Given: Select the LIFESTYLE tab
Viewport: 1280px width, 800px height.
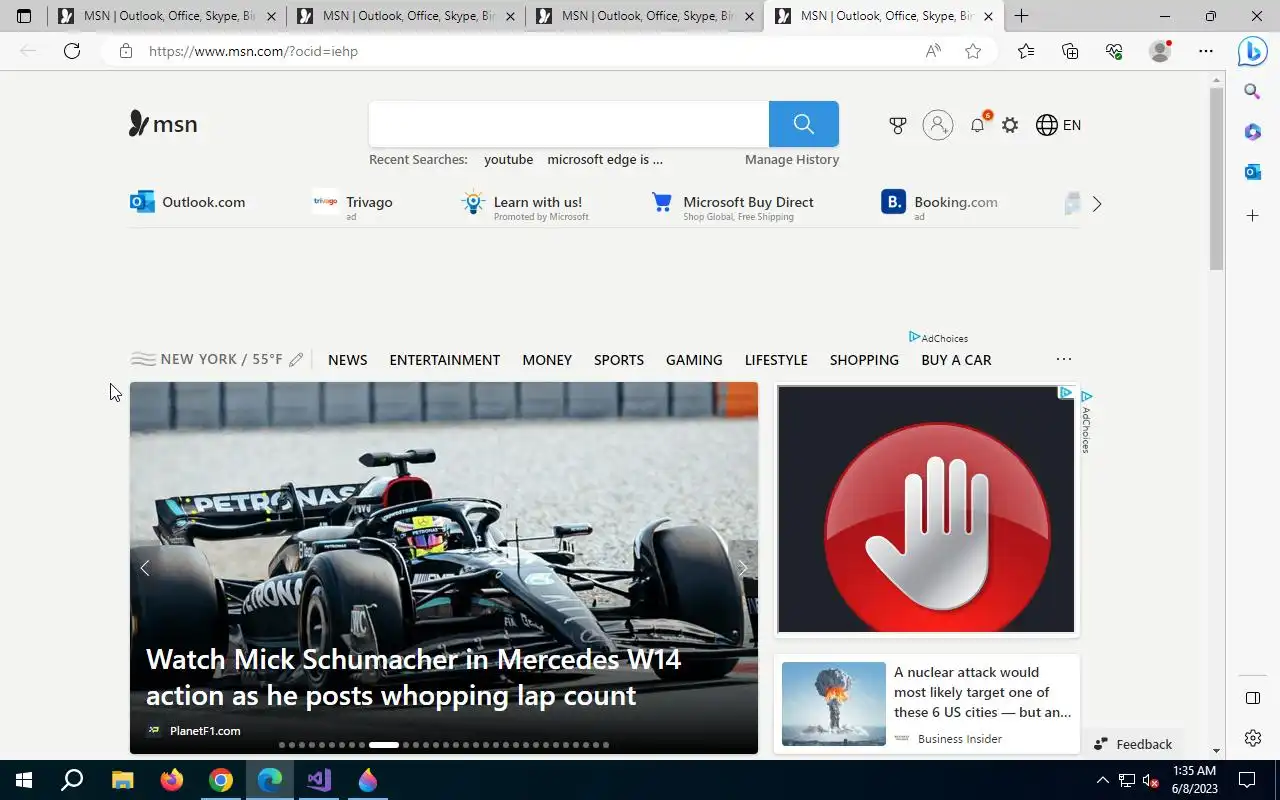Looking at the screenshot, I should coord(776,360).
